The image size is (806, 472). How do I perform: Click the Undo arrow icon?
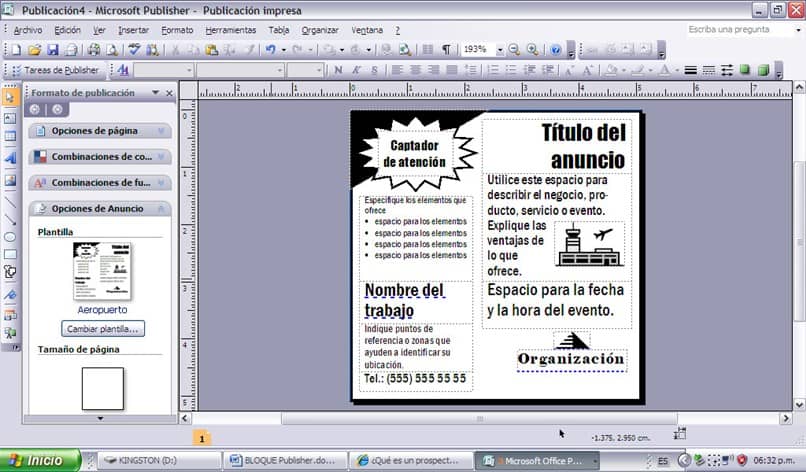coord(270,50)
